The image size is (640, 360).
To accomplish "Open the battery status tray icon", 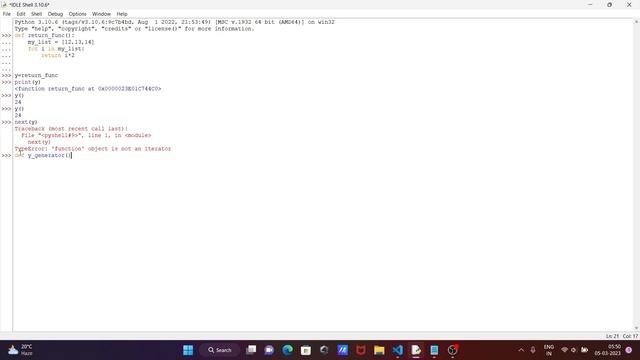I will pos(584,350).
